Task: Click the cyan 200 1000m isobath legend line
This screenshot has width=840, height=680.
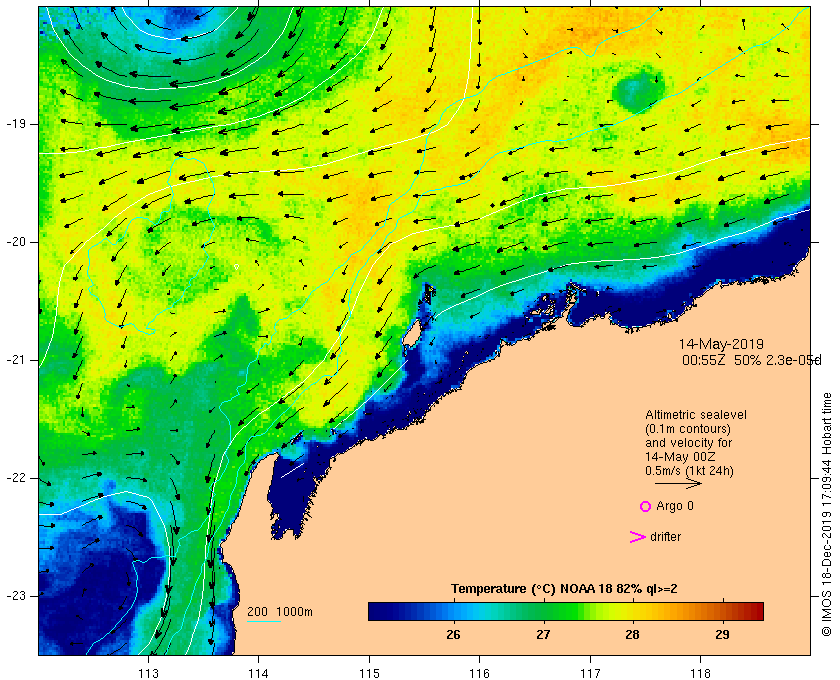Action: pyautogui.click(x=264, y=622)
